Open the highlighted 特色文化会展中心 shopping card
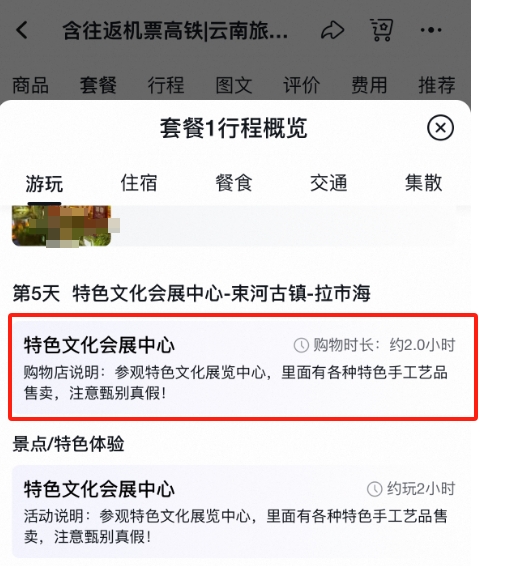The width and height of the screenshot is (515, 566). coord(243,367)
